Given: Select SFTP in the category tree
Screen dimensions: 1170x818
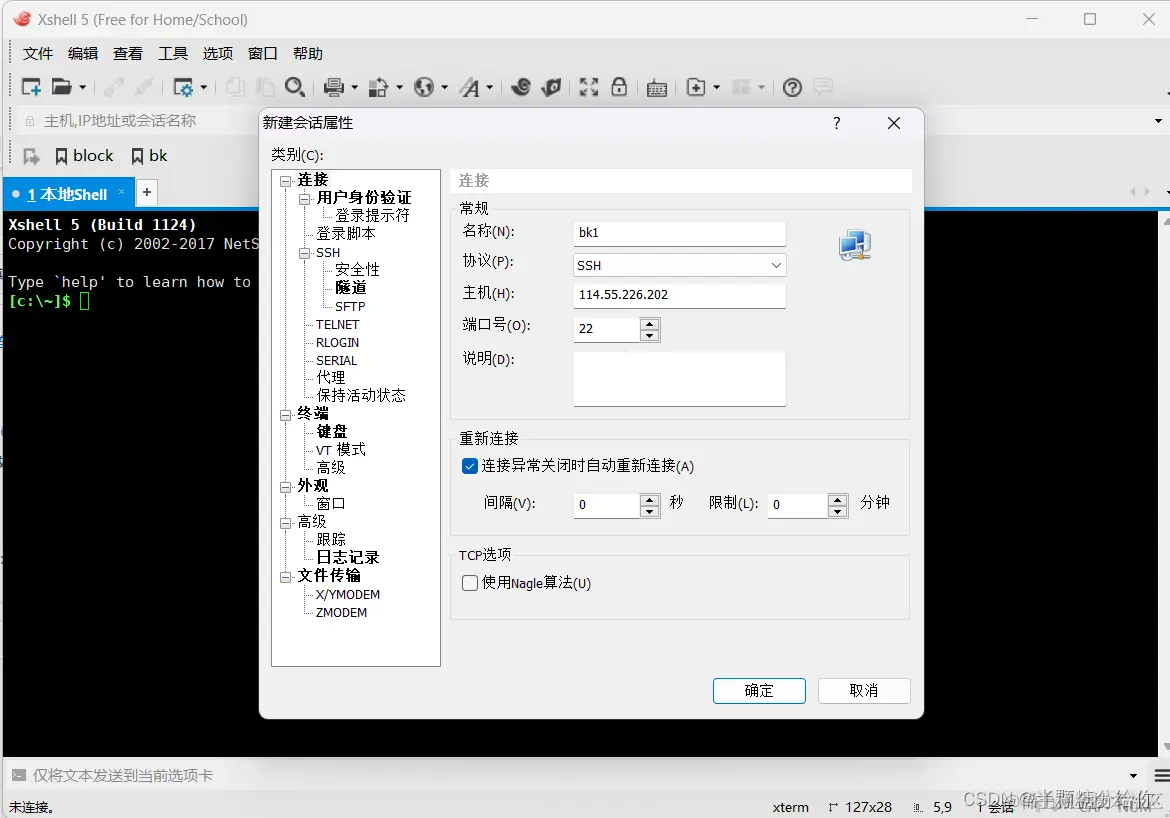Looking at the screenshot, I should pos(350,307).
